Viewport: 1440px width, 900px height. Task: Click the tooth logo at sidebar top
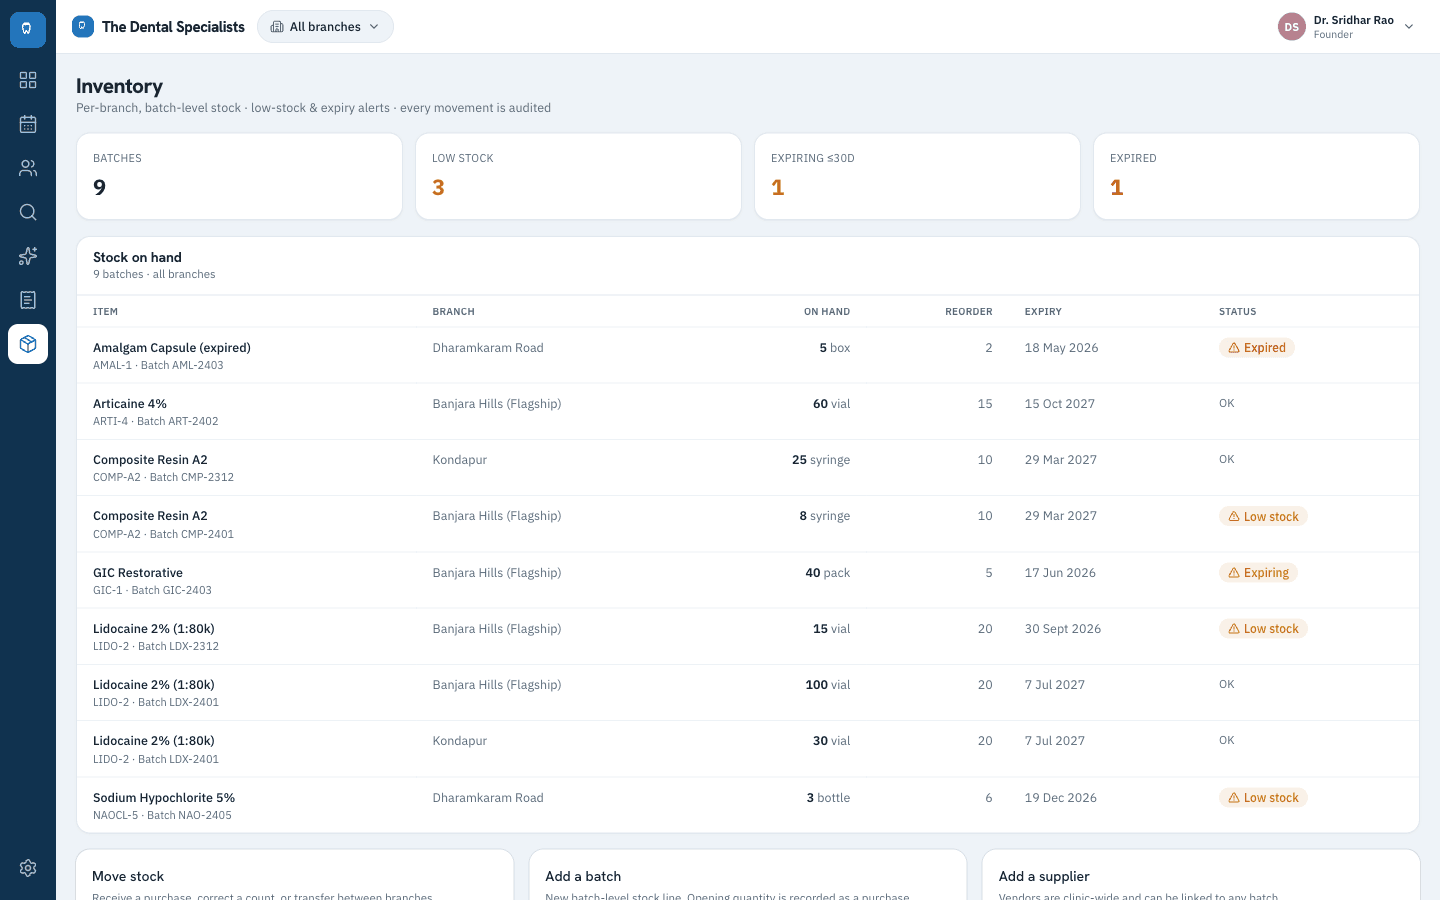coord(28,29)
